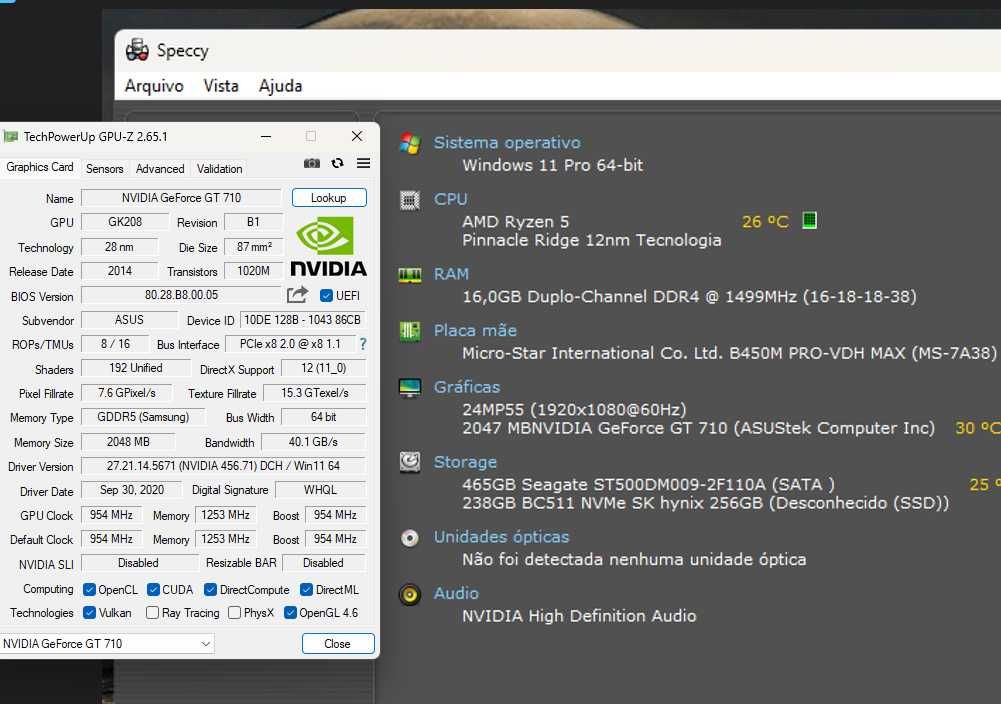The height and width of the screenshot is (704, 1001).
Task: Enable the Ray Tracing checkbox
Action: pyautogui.click(x=152, y=613)
